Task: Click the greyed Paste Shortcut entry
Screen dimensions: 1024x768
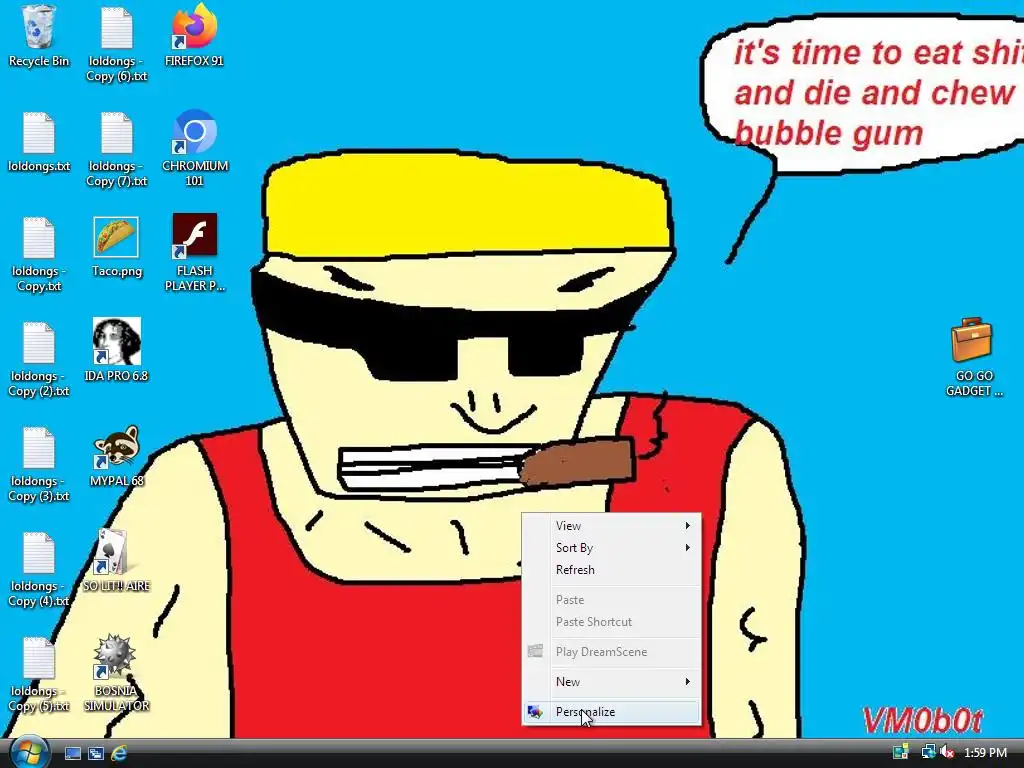Action: coord(611,622)
